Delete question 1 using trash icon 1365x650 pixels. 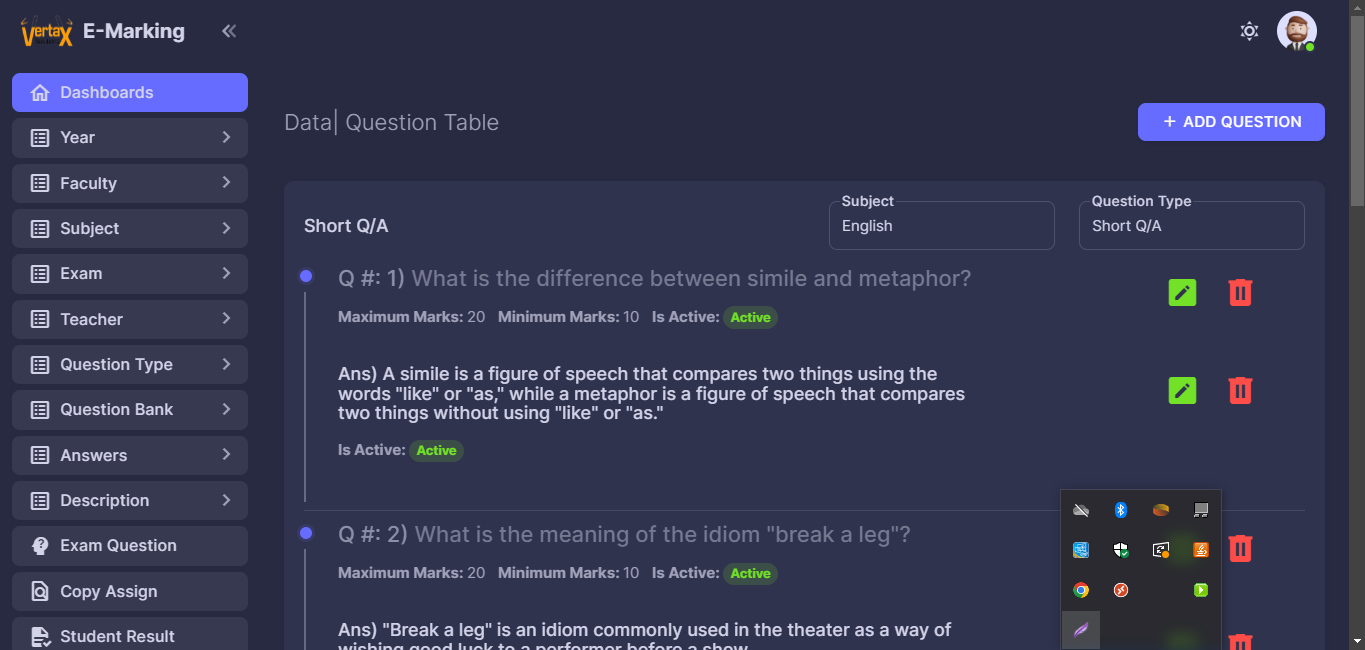pos(1240,293)
